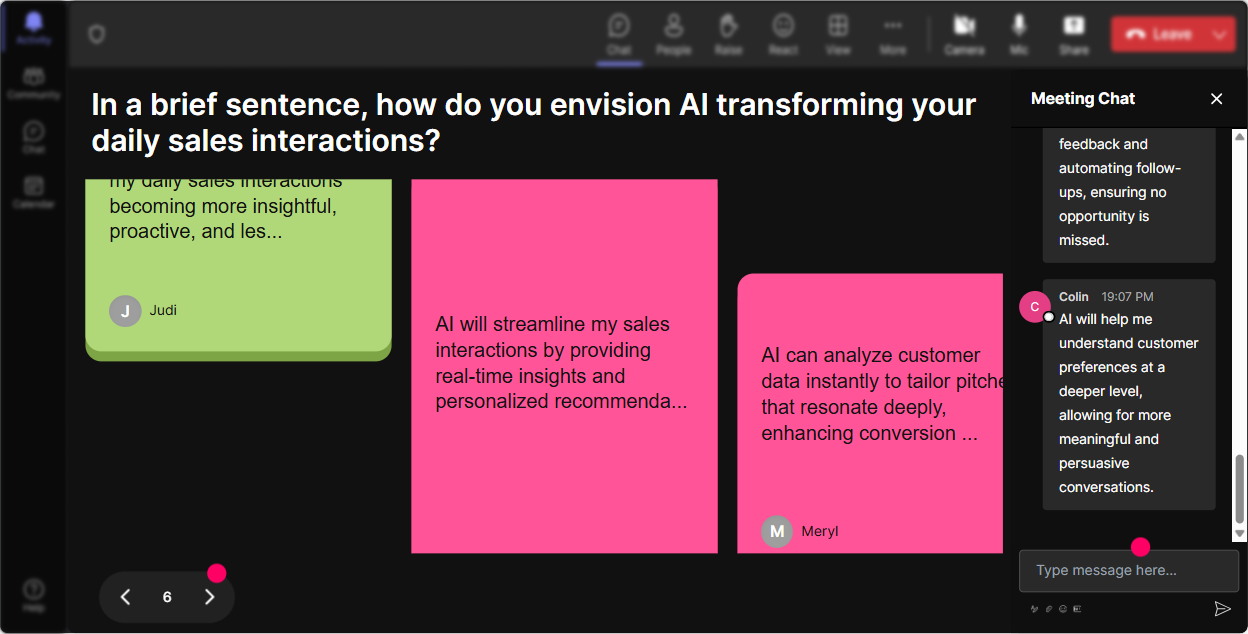The width and height of the screenshot is (1248, 634).
Task: Select Meryl's pink sticky note
Action: 870,413
